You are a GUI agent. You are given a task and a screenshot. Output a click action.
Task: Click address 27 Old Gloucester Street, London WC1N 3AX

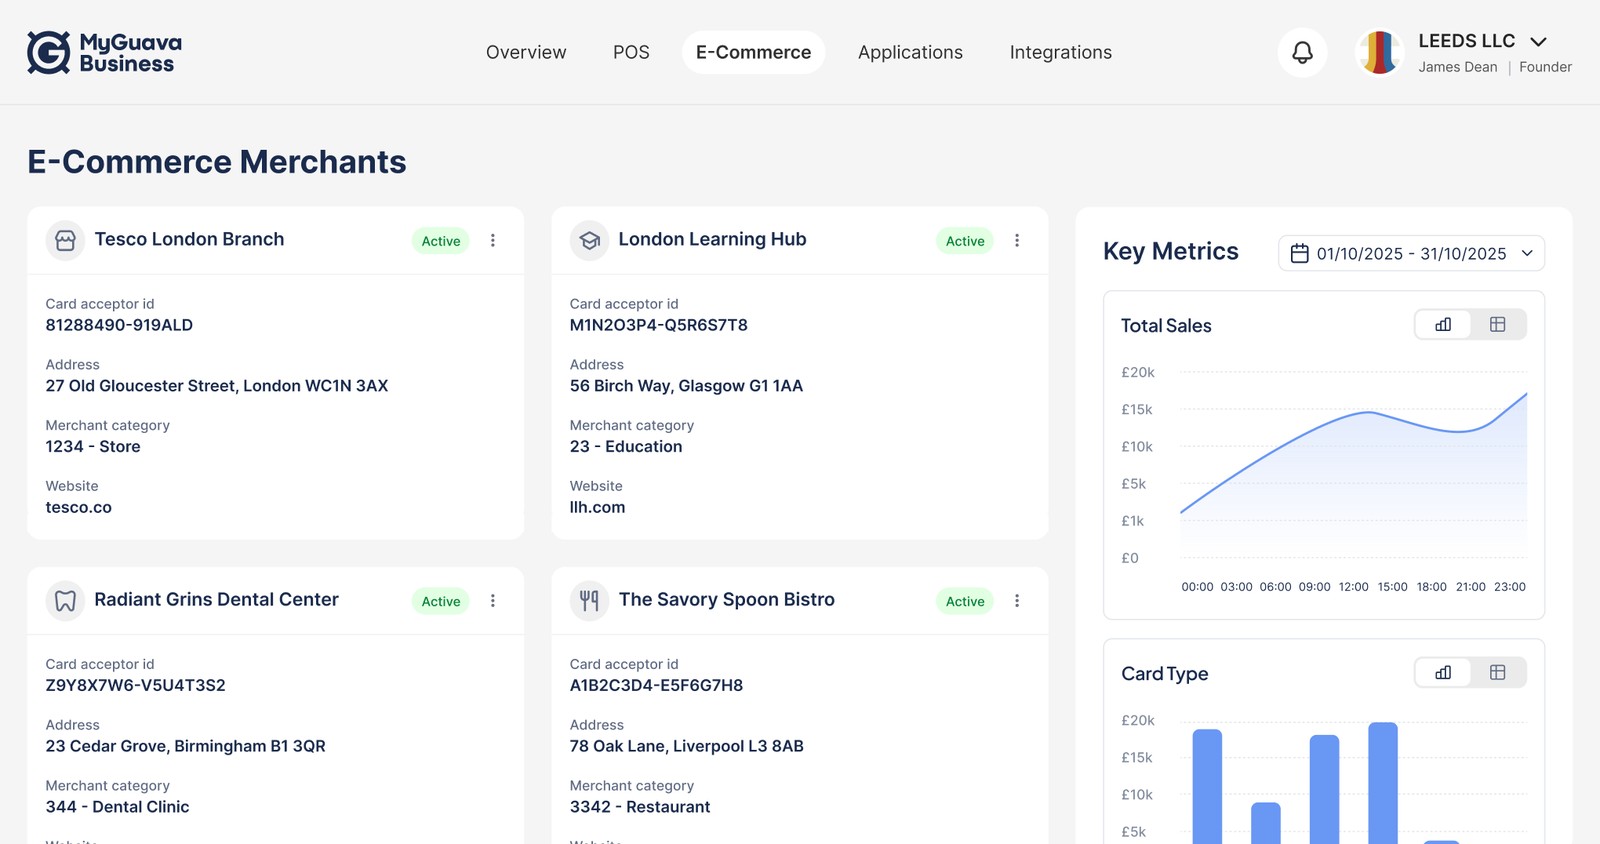(x=217, y=386)
